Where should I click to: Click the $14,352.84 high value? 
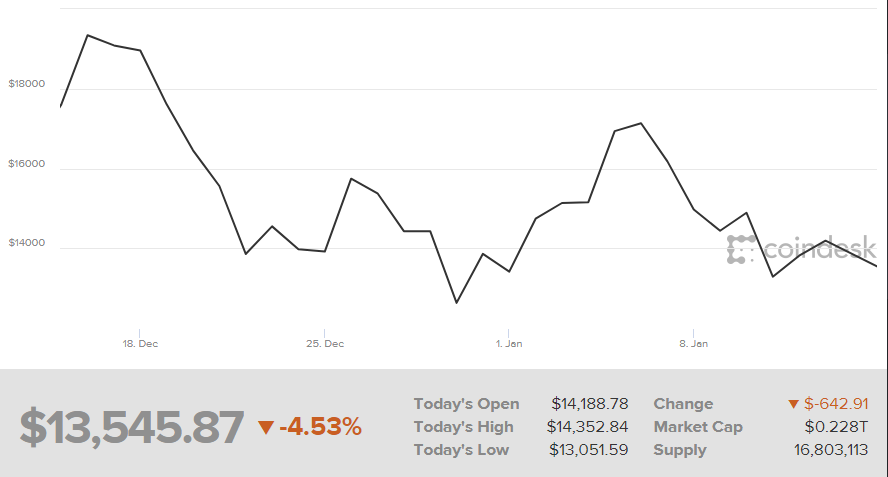pyautogui.click(x=589, y=427)
